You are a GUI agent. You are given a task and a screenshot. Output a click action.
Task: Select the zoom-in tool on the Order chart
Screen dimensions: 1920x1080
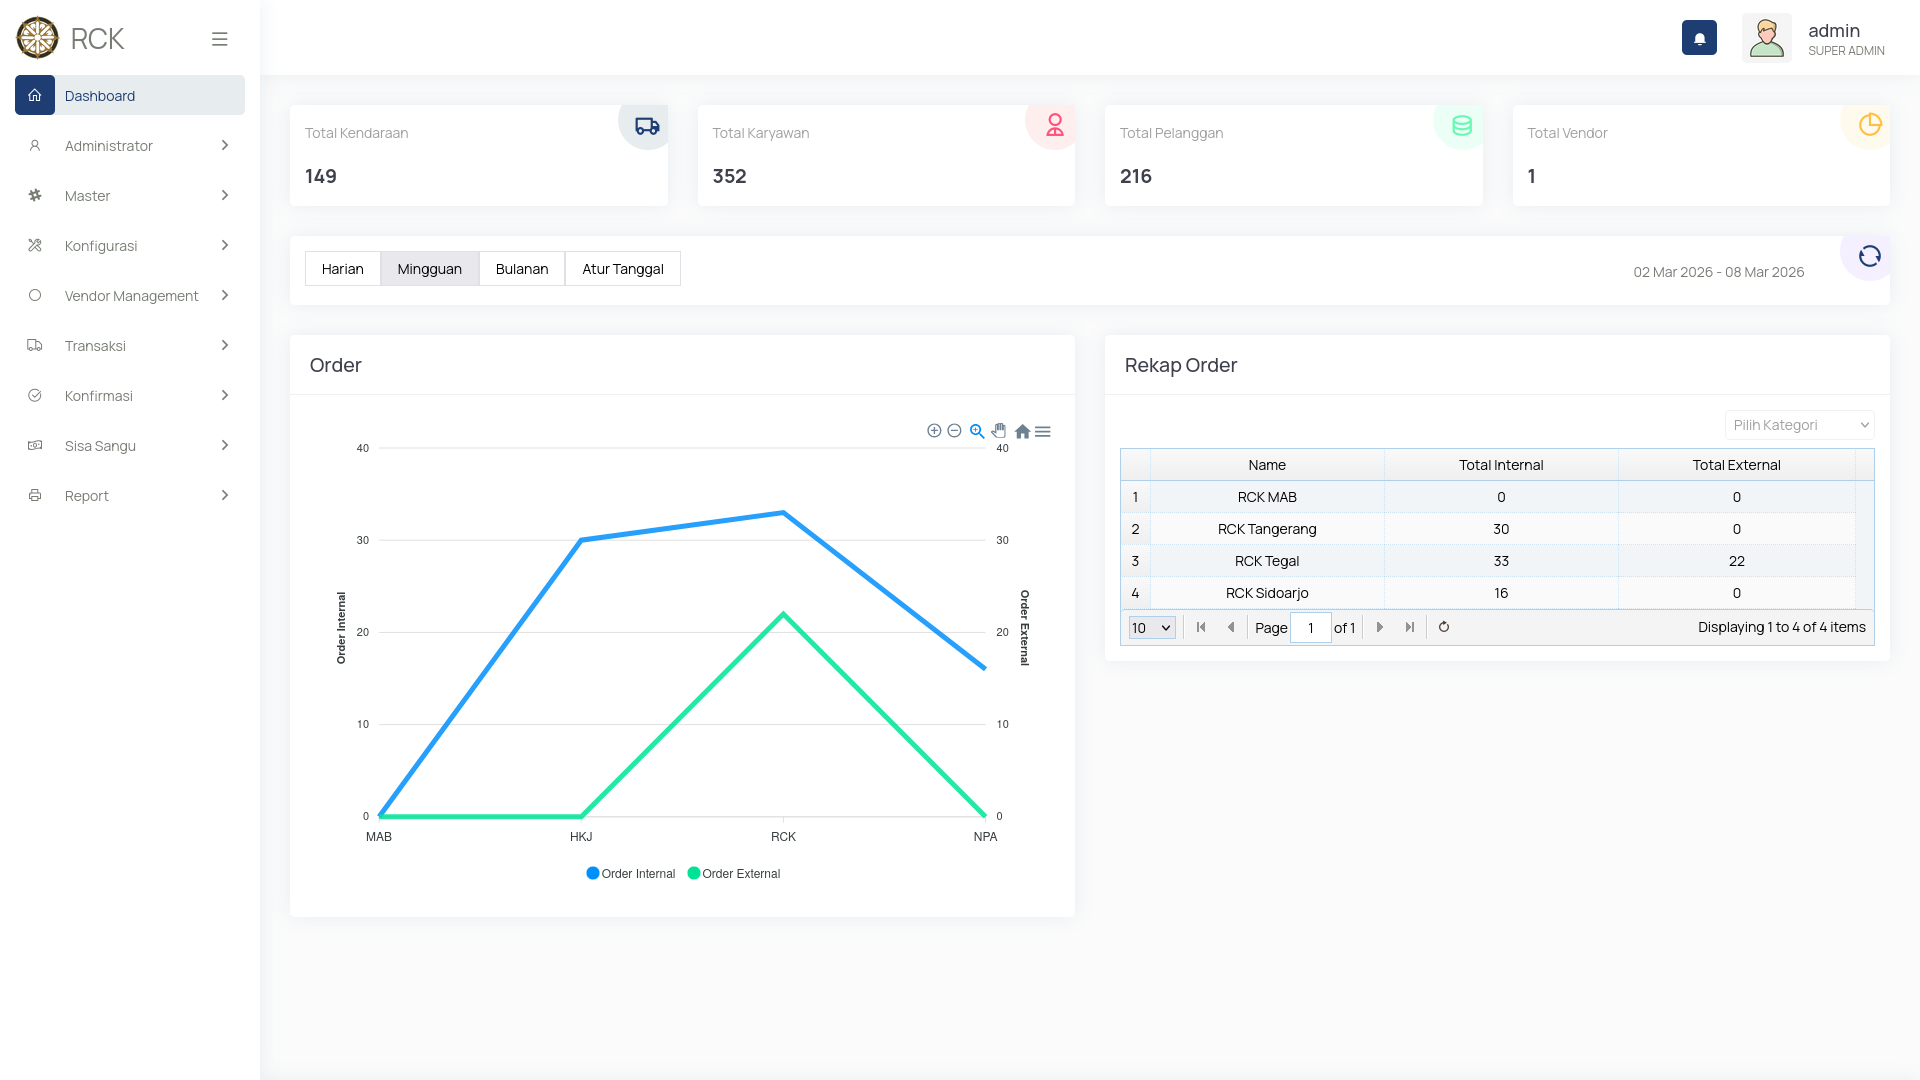point(934,430)
